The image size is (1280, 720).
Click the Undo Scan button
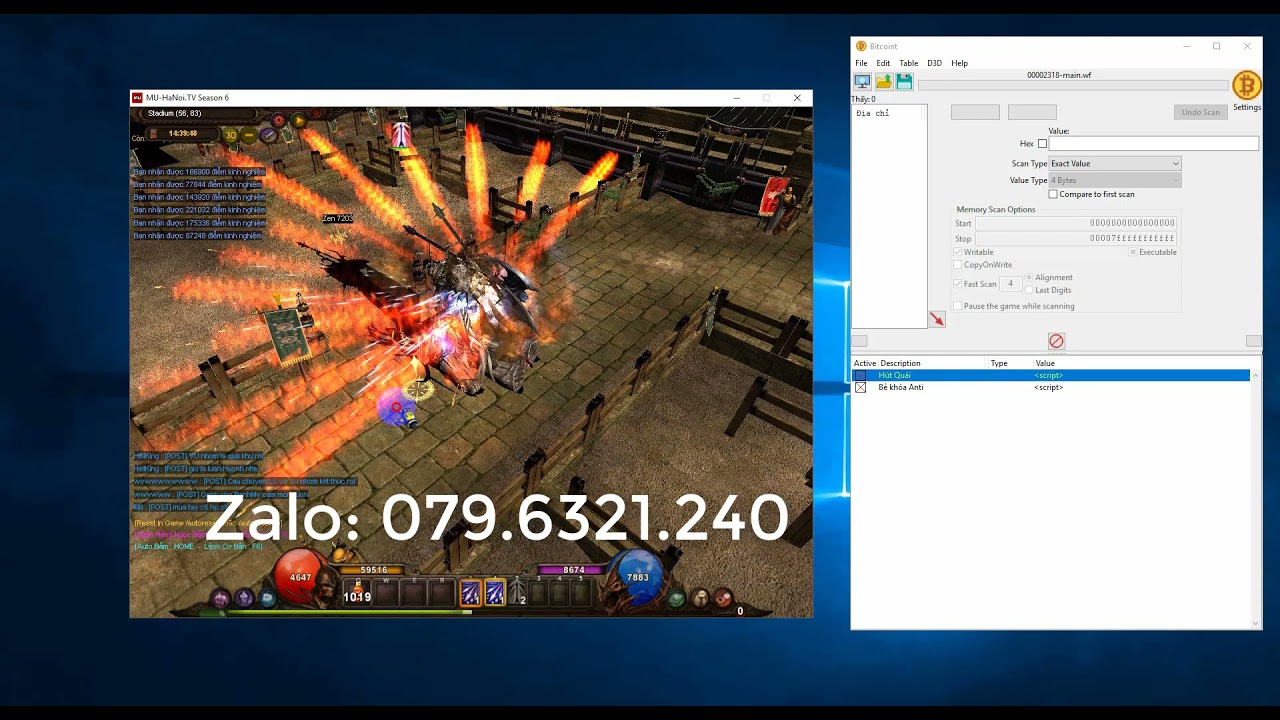[1200, 112]
